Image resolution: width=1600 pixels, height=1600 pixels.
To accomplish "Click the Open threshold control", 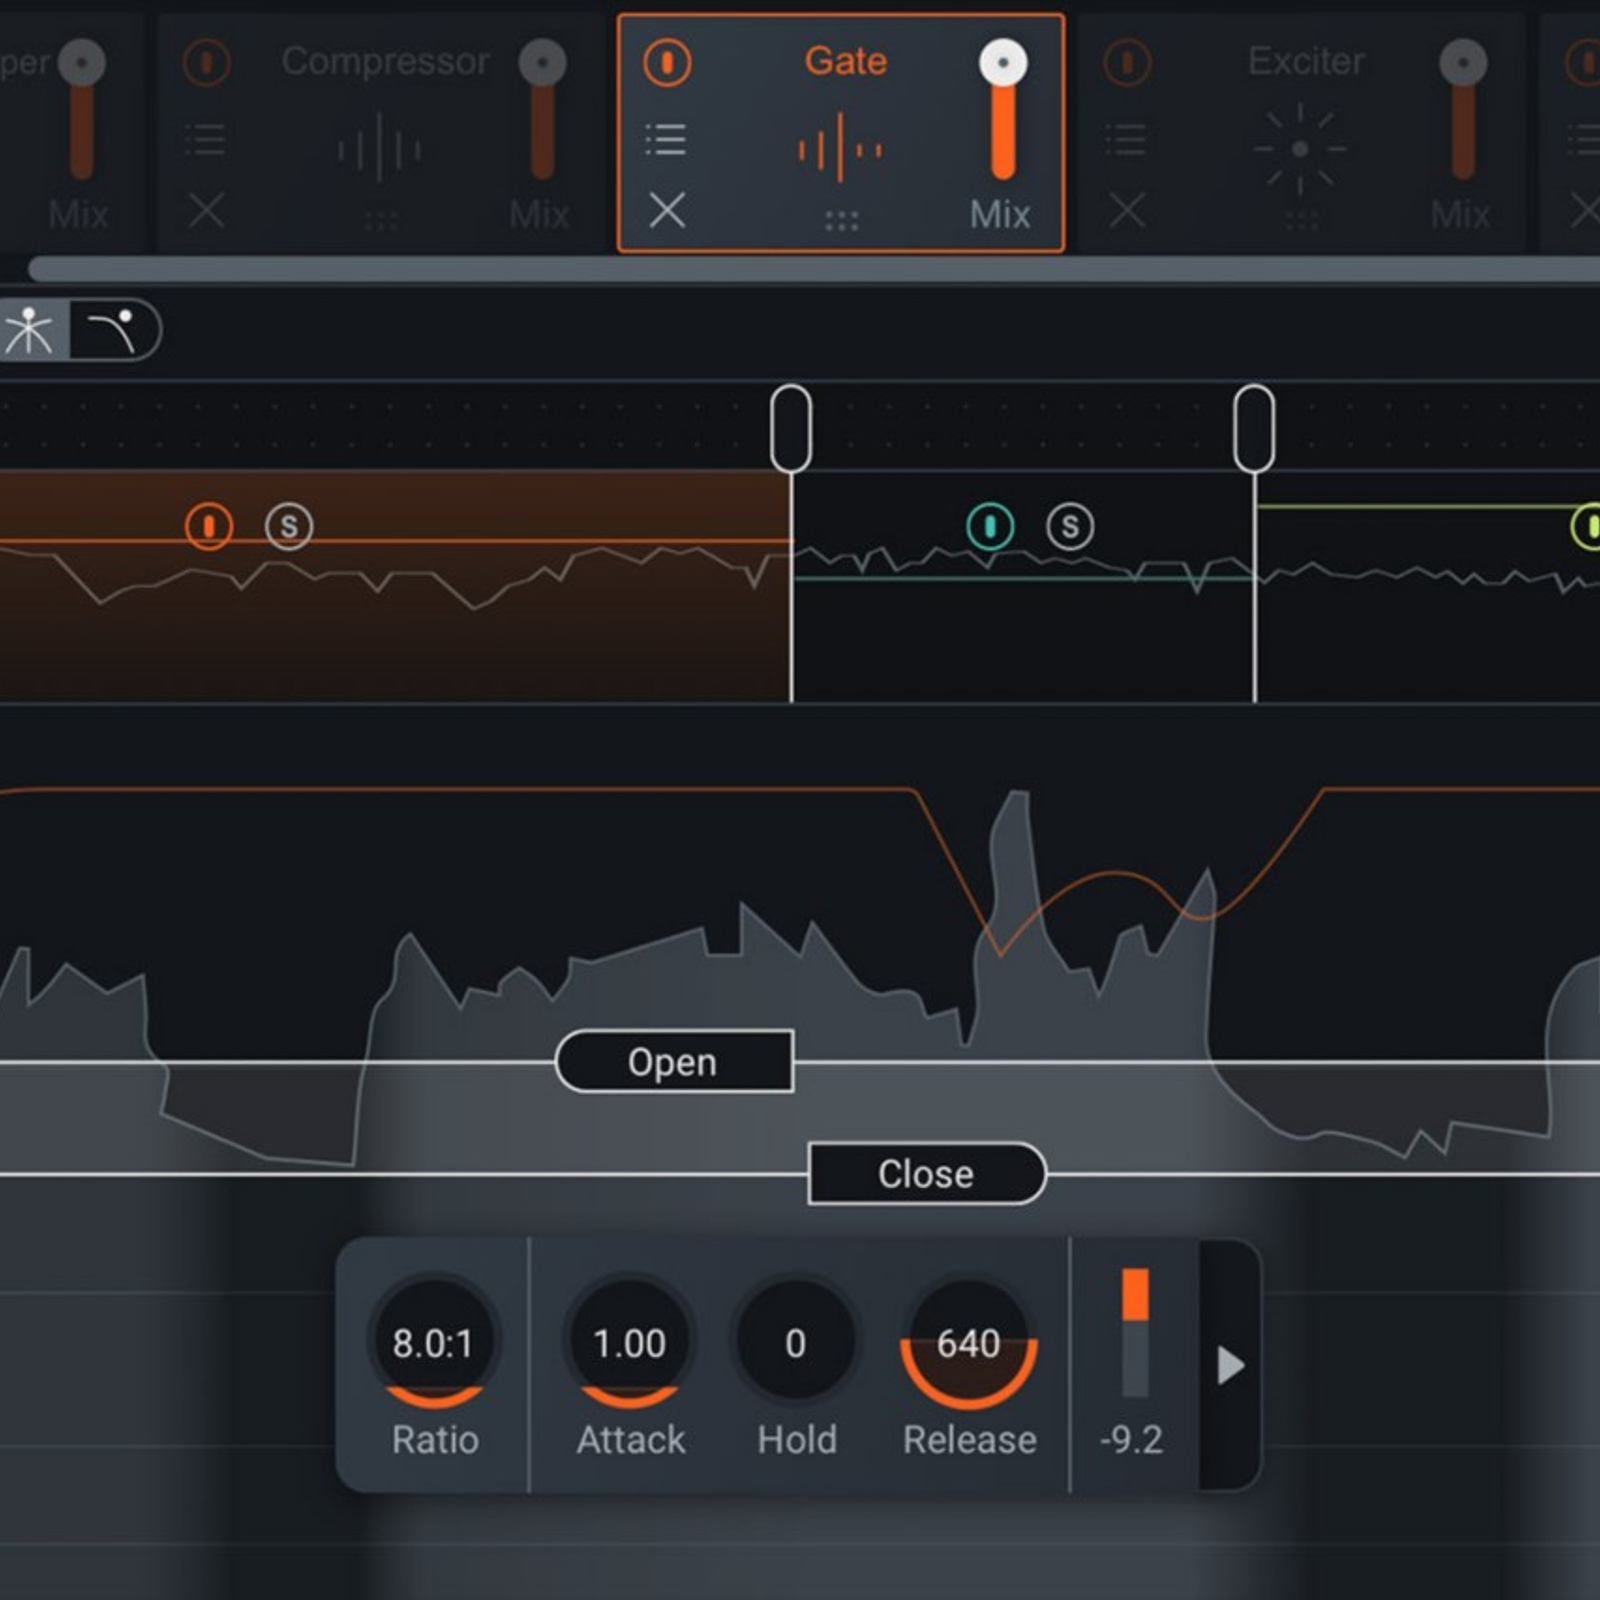I will point(672,1061).
